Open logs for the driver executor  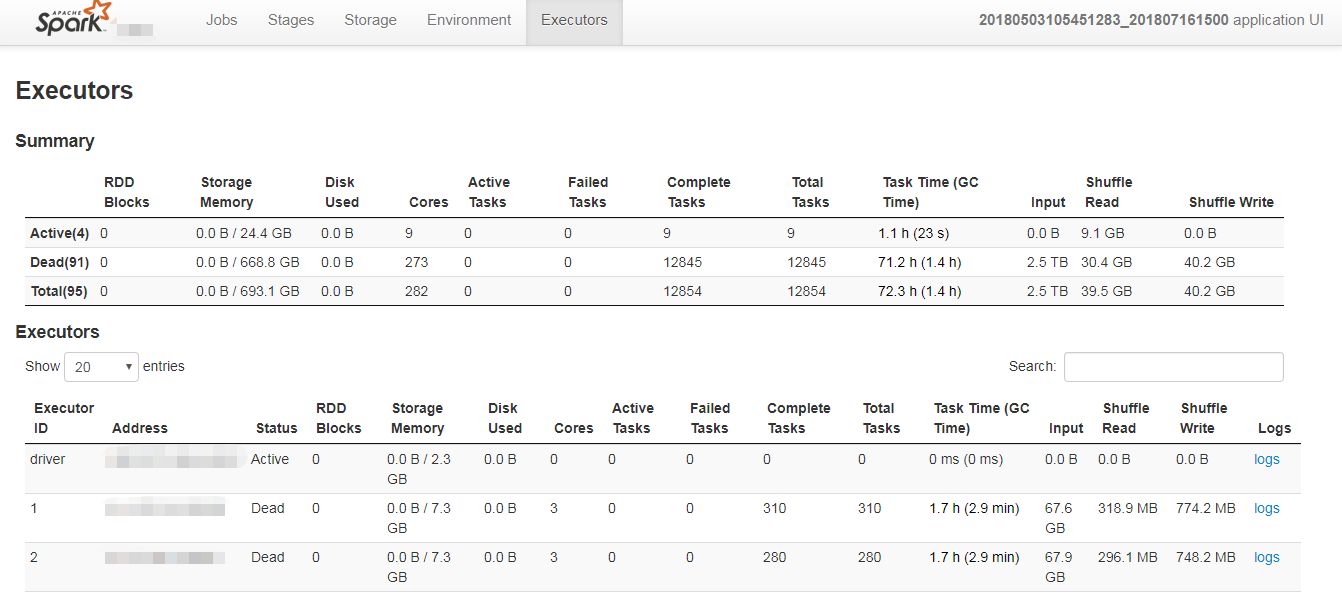point(1266,458)
